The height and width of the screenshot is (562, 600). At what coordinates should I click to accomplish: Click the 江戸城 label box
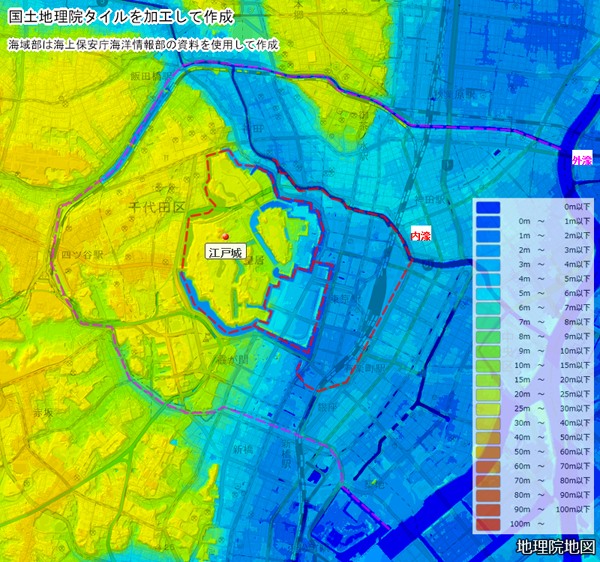click(x=225, y=254)
